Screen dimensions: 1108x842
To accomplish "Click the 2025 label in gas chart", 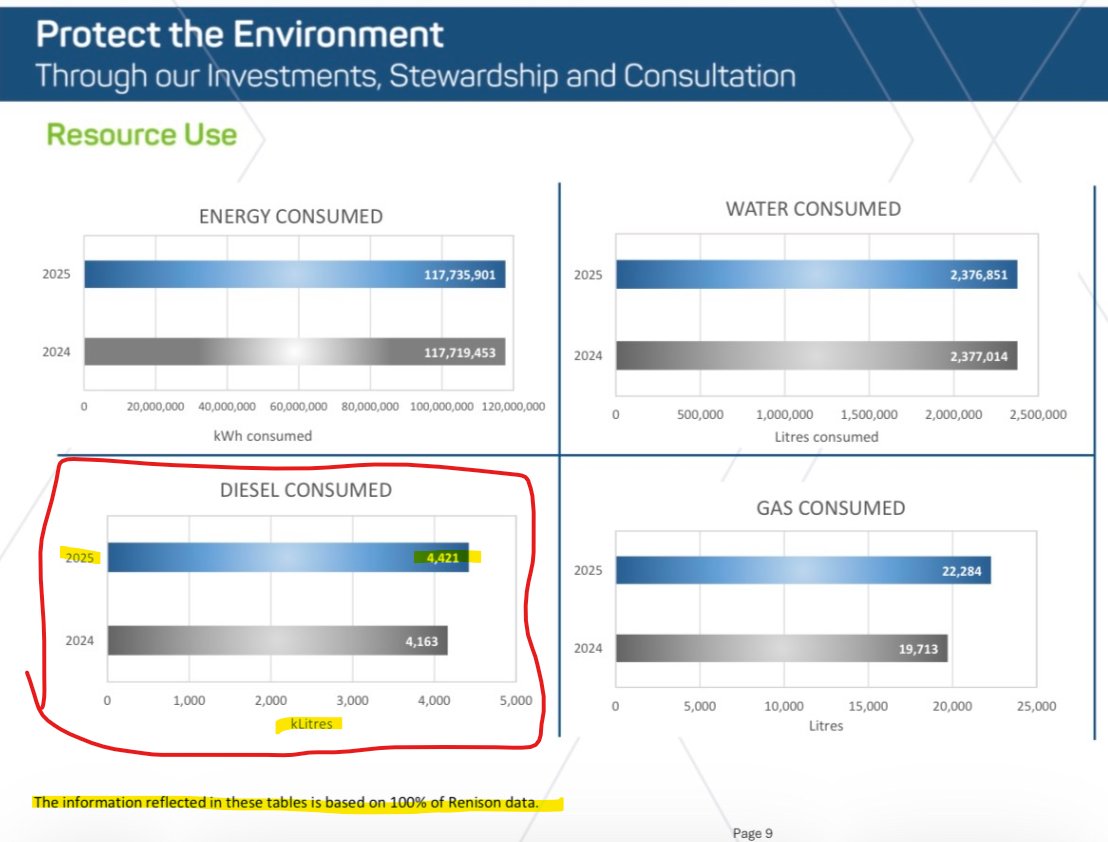I will click(x=588, y=570).
